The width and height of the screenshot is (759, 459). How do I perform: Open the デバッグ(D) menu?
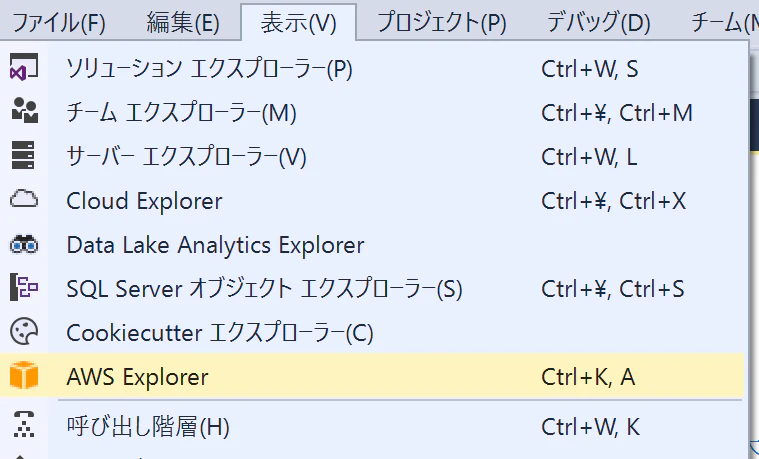click(x=598, y=23)
